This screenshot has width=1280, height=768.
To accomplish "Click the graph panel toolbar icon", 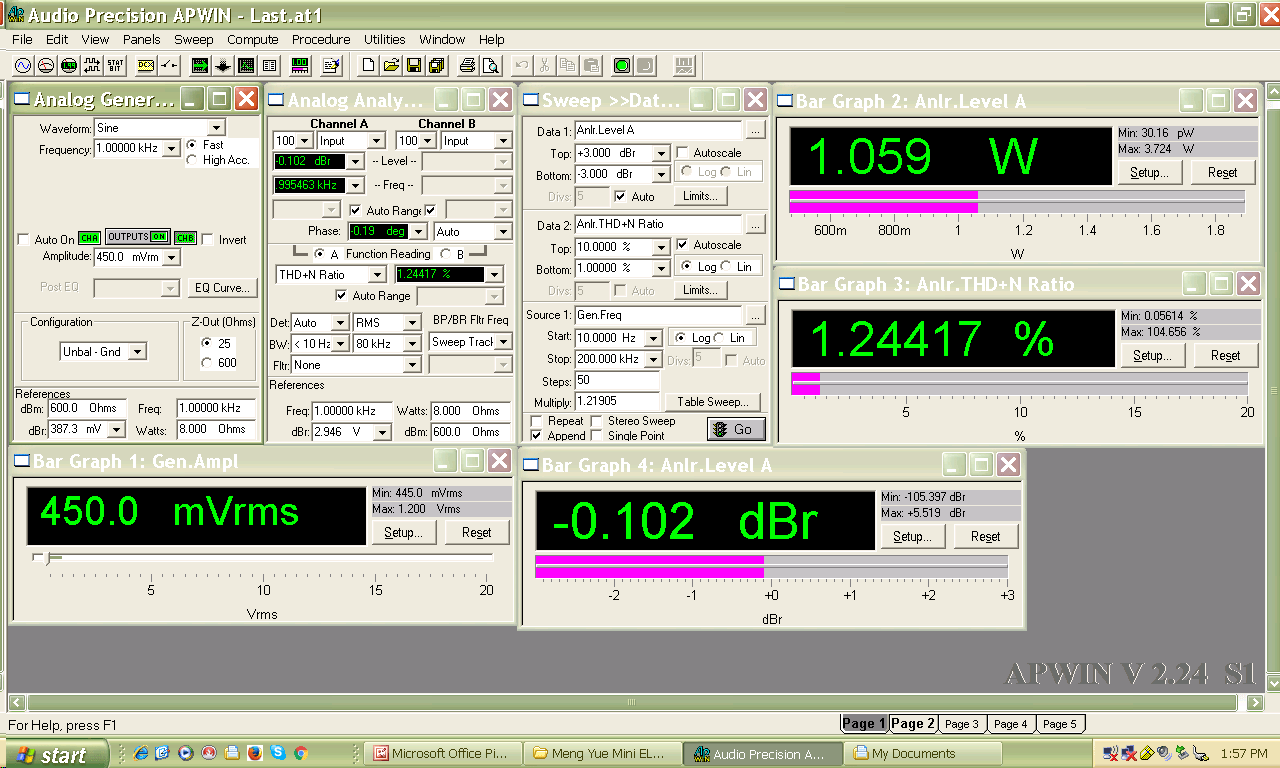I will click(x=246, y=65).
